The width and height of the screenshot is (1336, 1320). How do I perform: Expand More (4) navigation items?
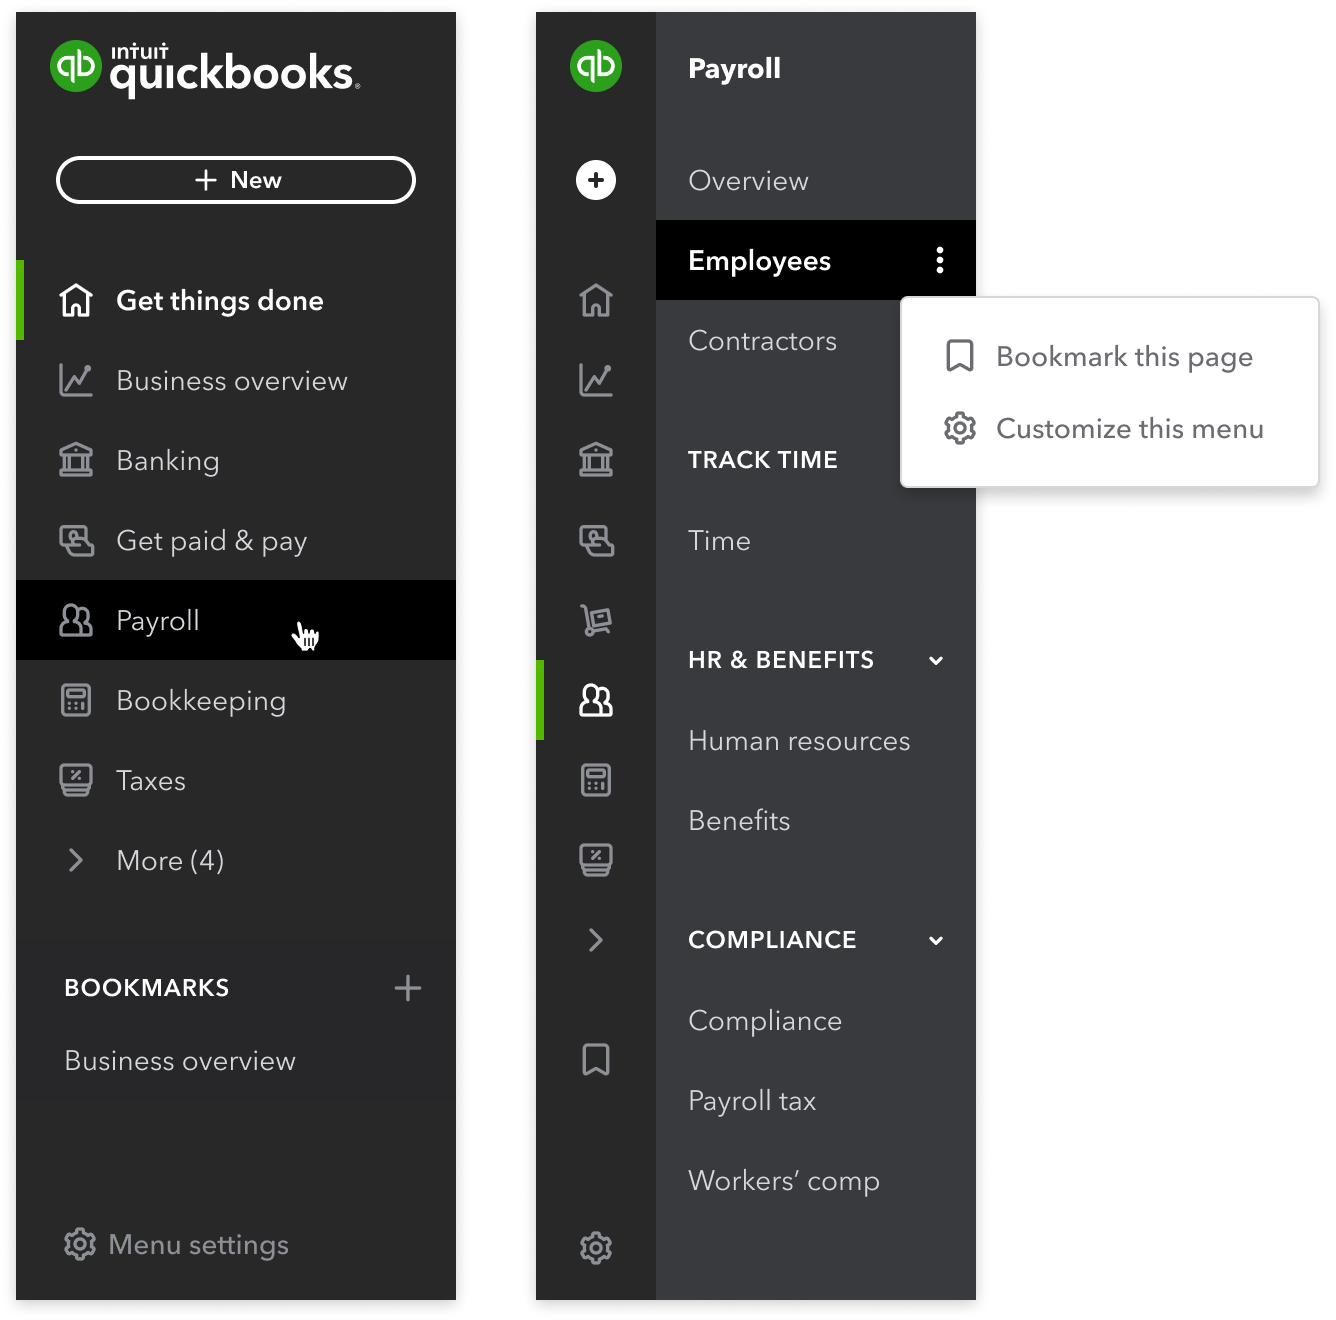coord(236,860)
